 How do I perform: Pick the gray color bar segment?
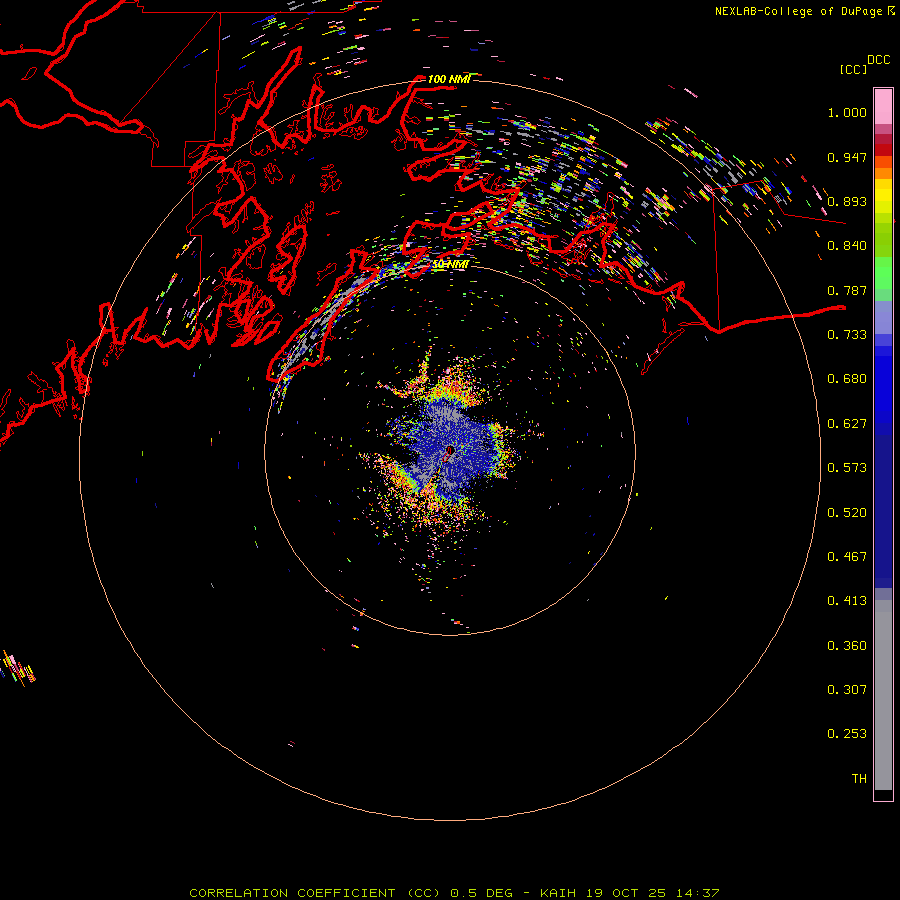(x=883, y=695)
